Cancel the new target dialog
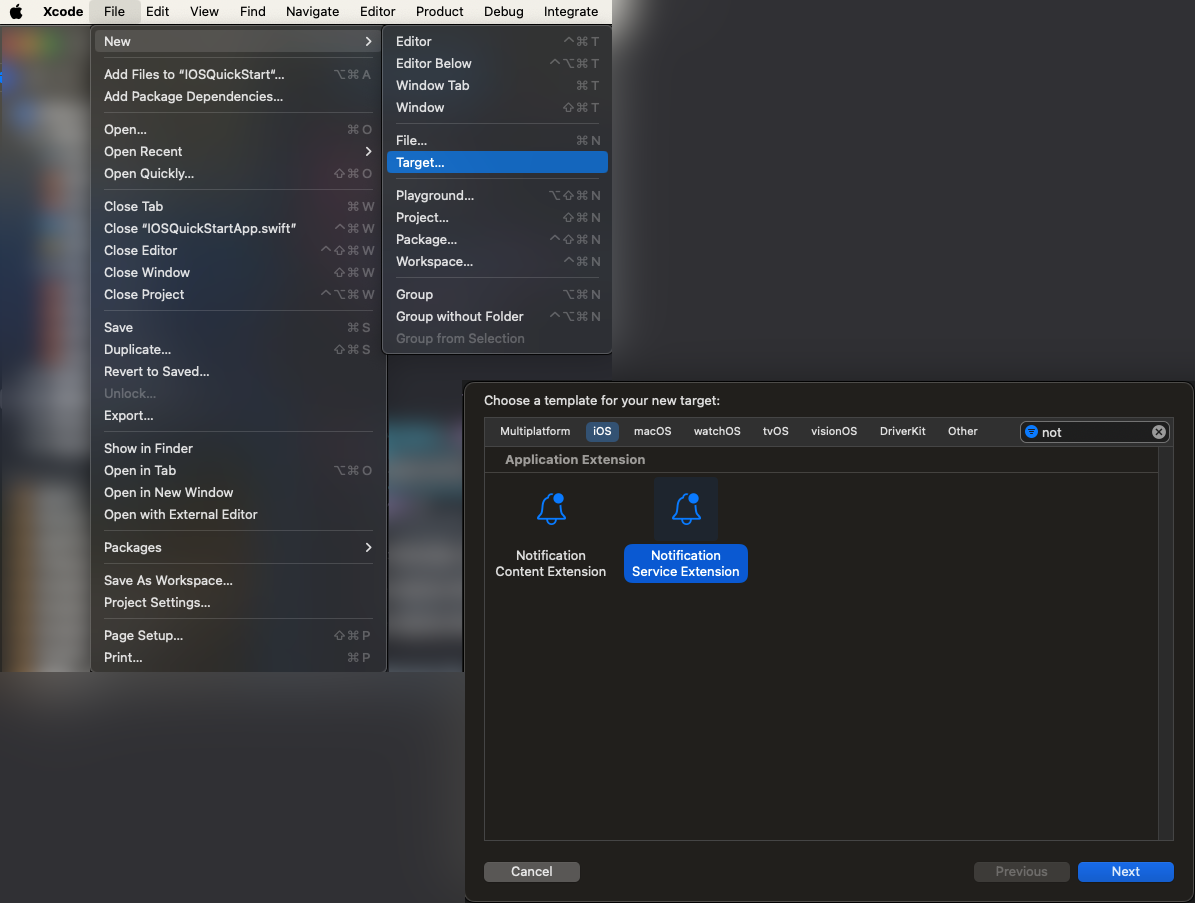 pyautogui.click(x=531, y=871)
